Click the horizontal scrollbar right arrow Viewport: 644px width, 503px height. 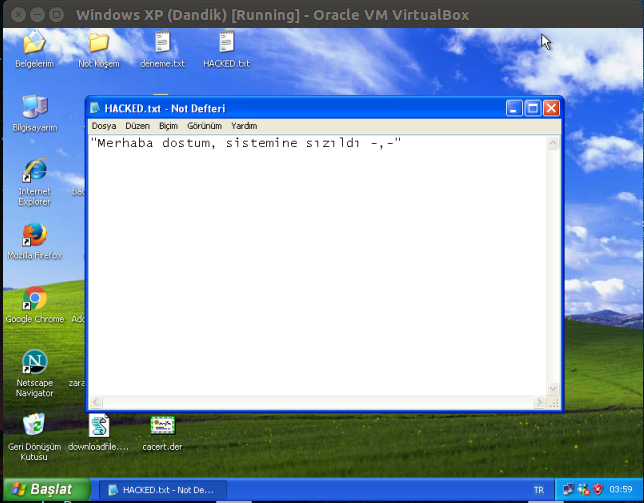(x=539, y=402)
